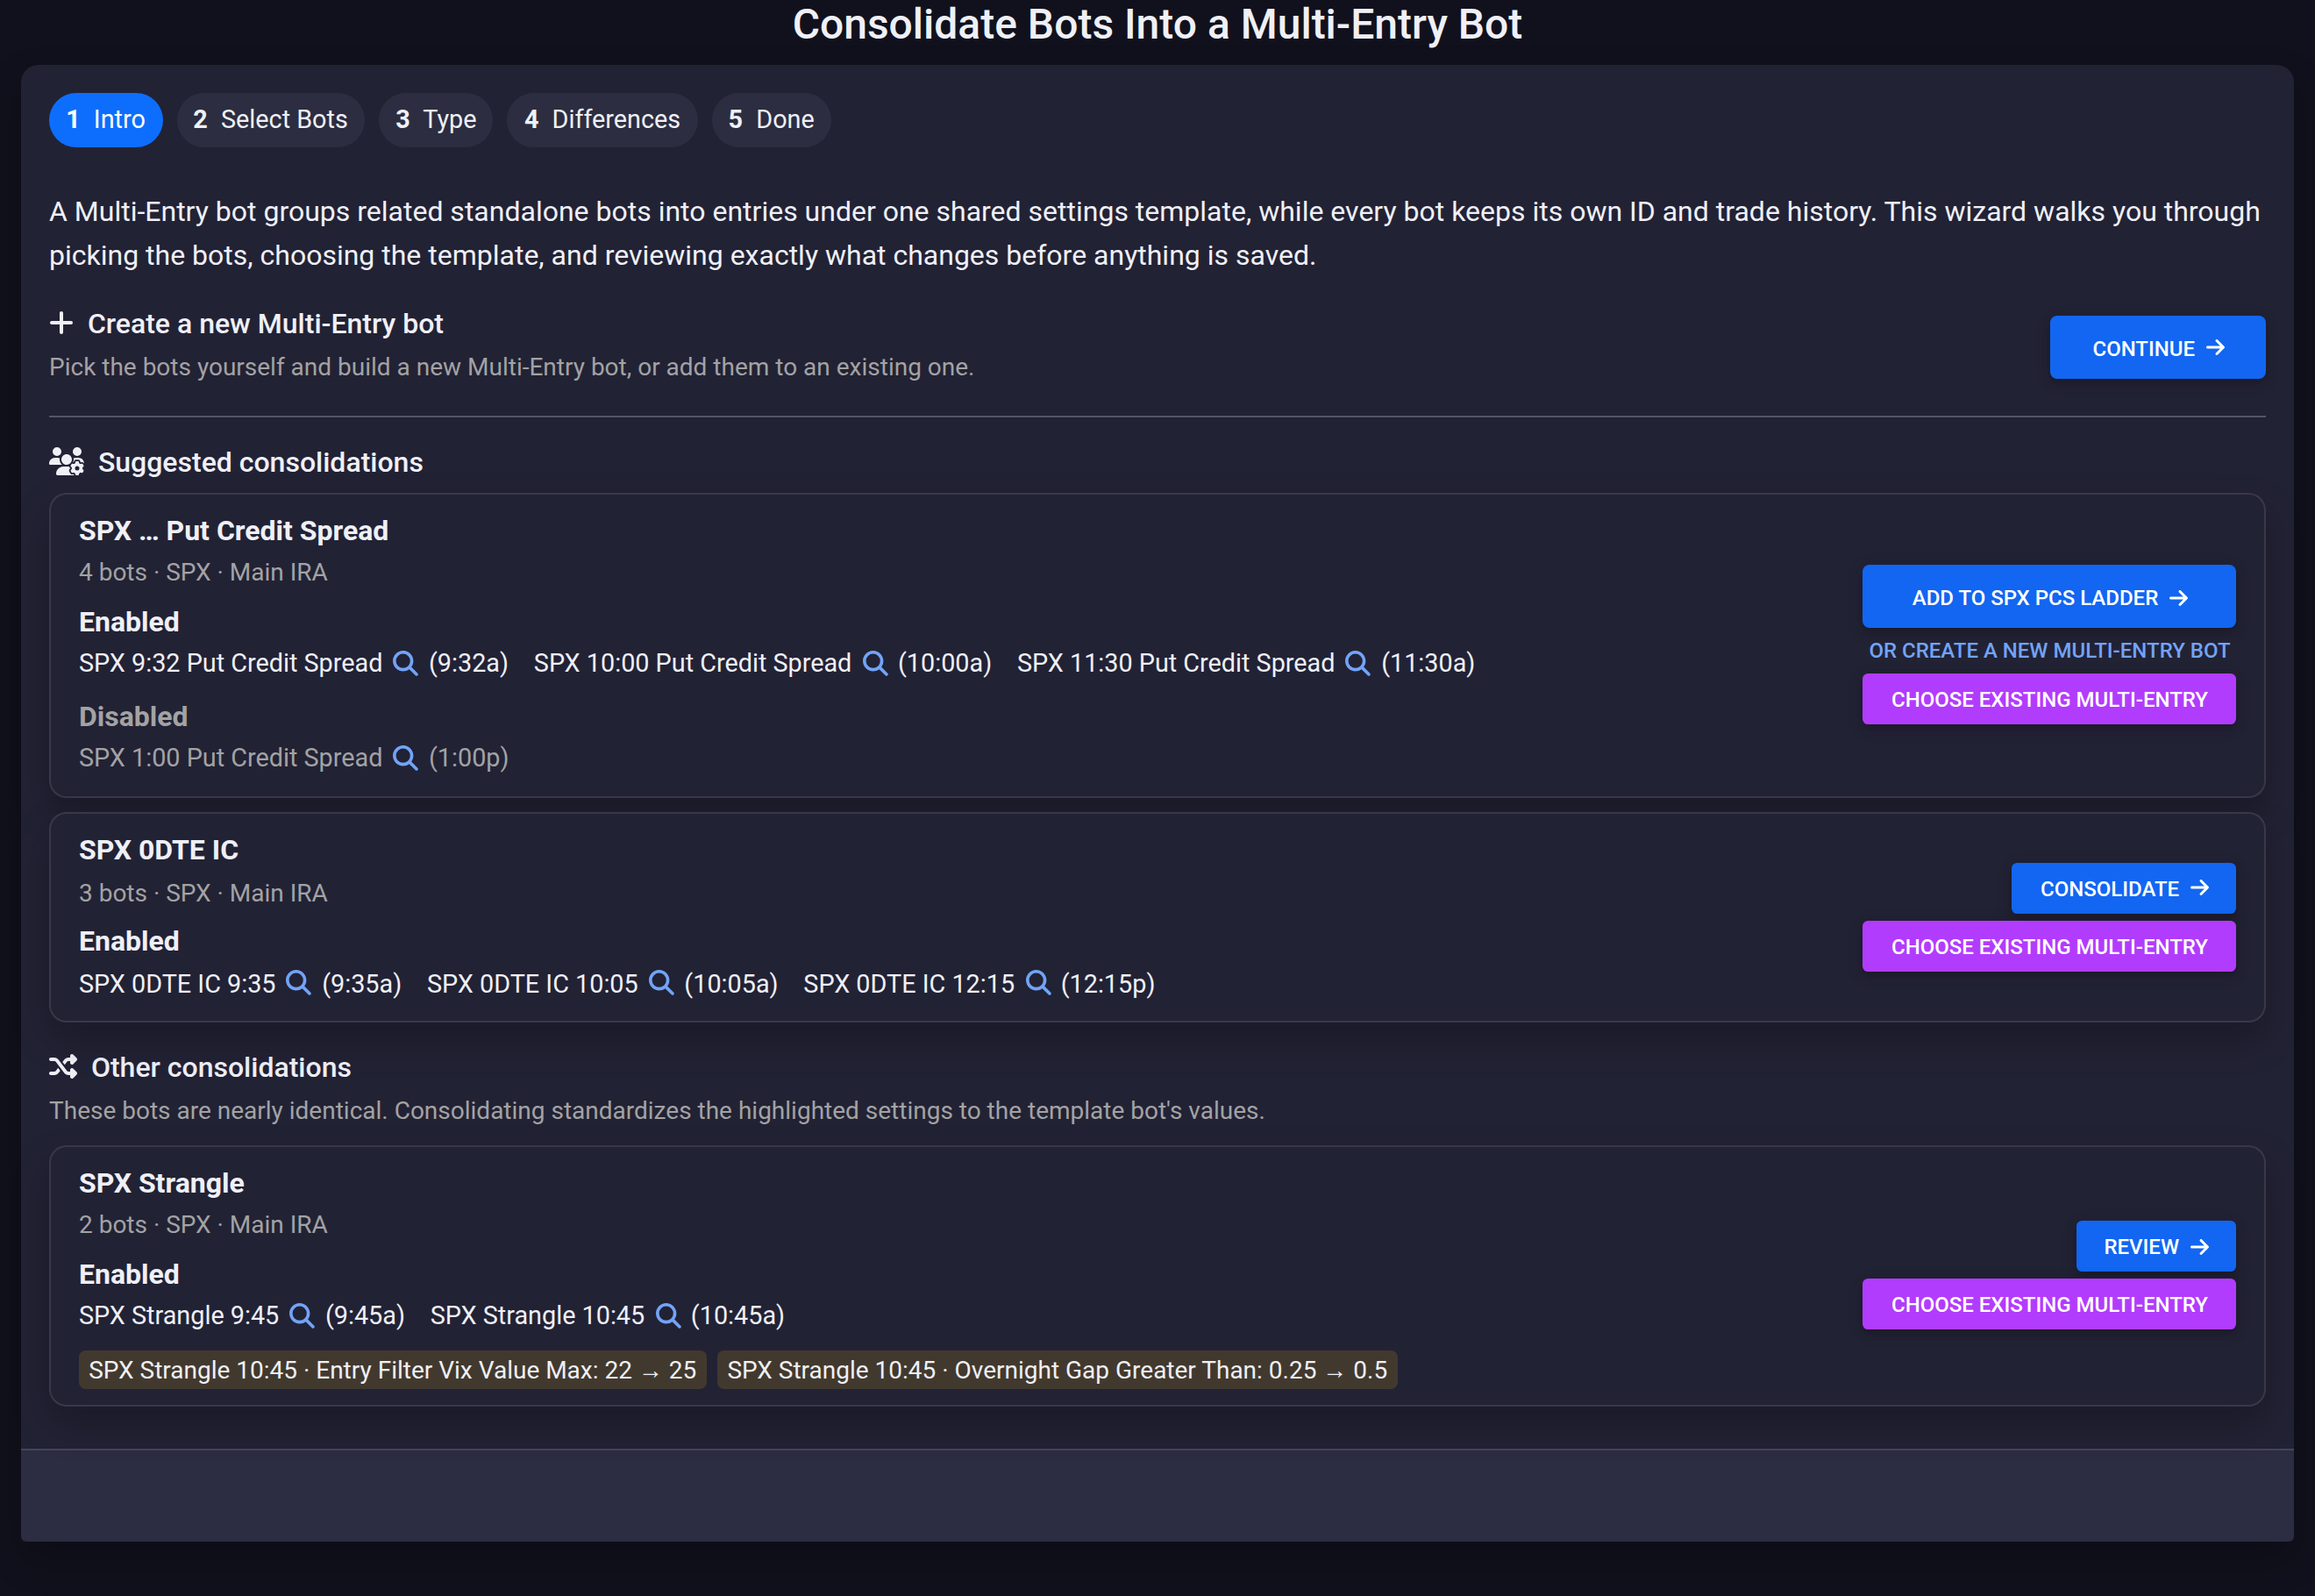Click SPX 9:32 Put Credit Spread bot name

tap(231, 663)
